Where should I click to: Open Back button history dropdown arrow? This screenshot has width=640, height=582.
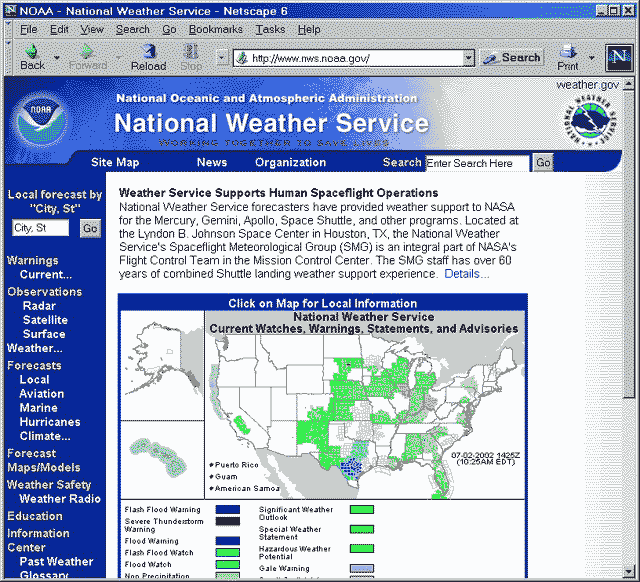tap(57, 58)
